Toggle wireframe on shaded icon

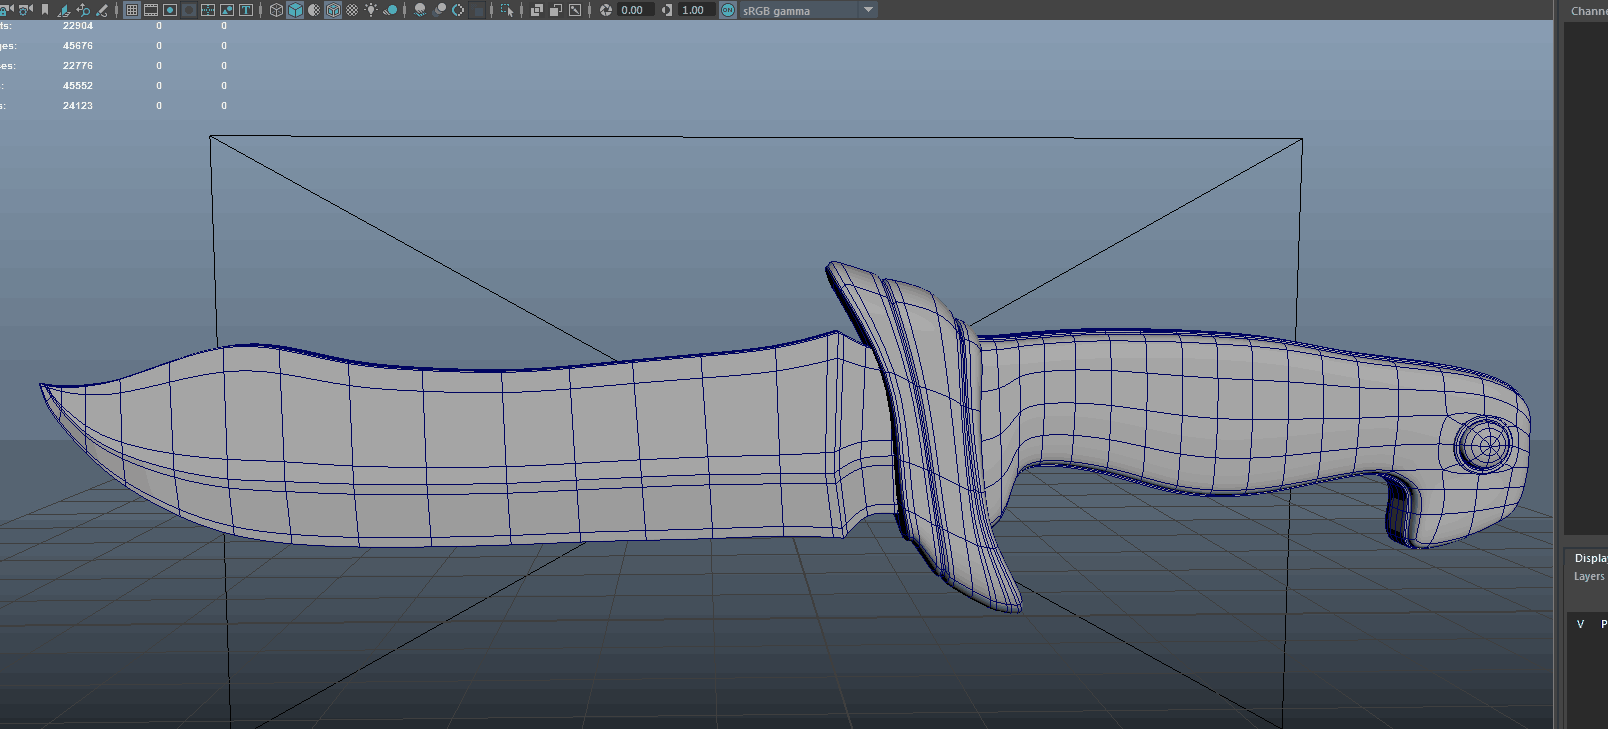[333, 10]
